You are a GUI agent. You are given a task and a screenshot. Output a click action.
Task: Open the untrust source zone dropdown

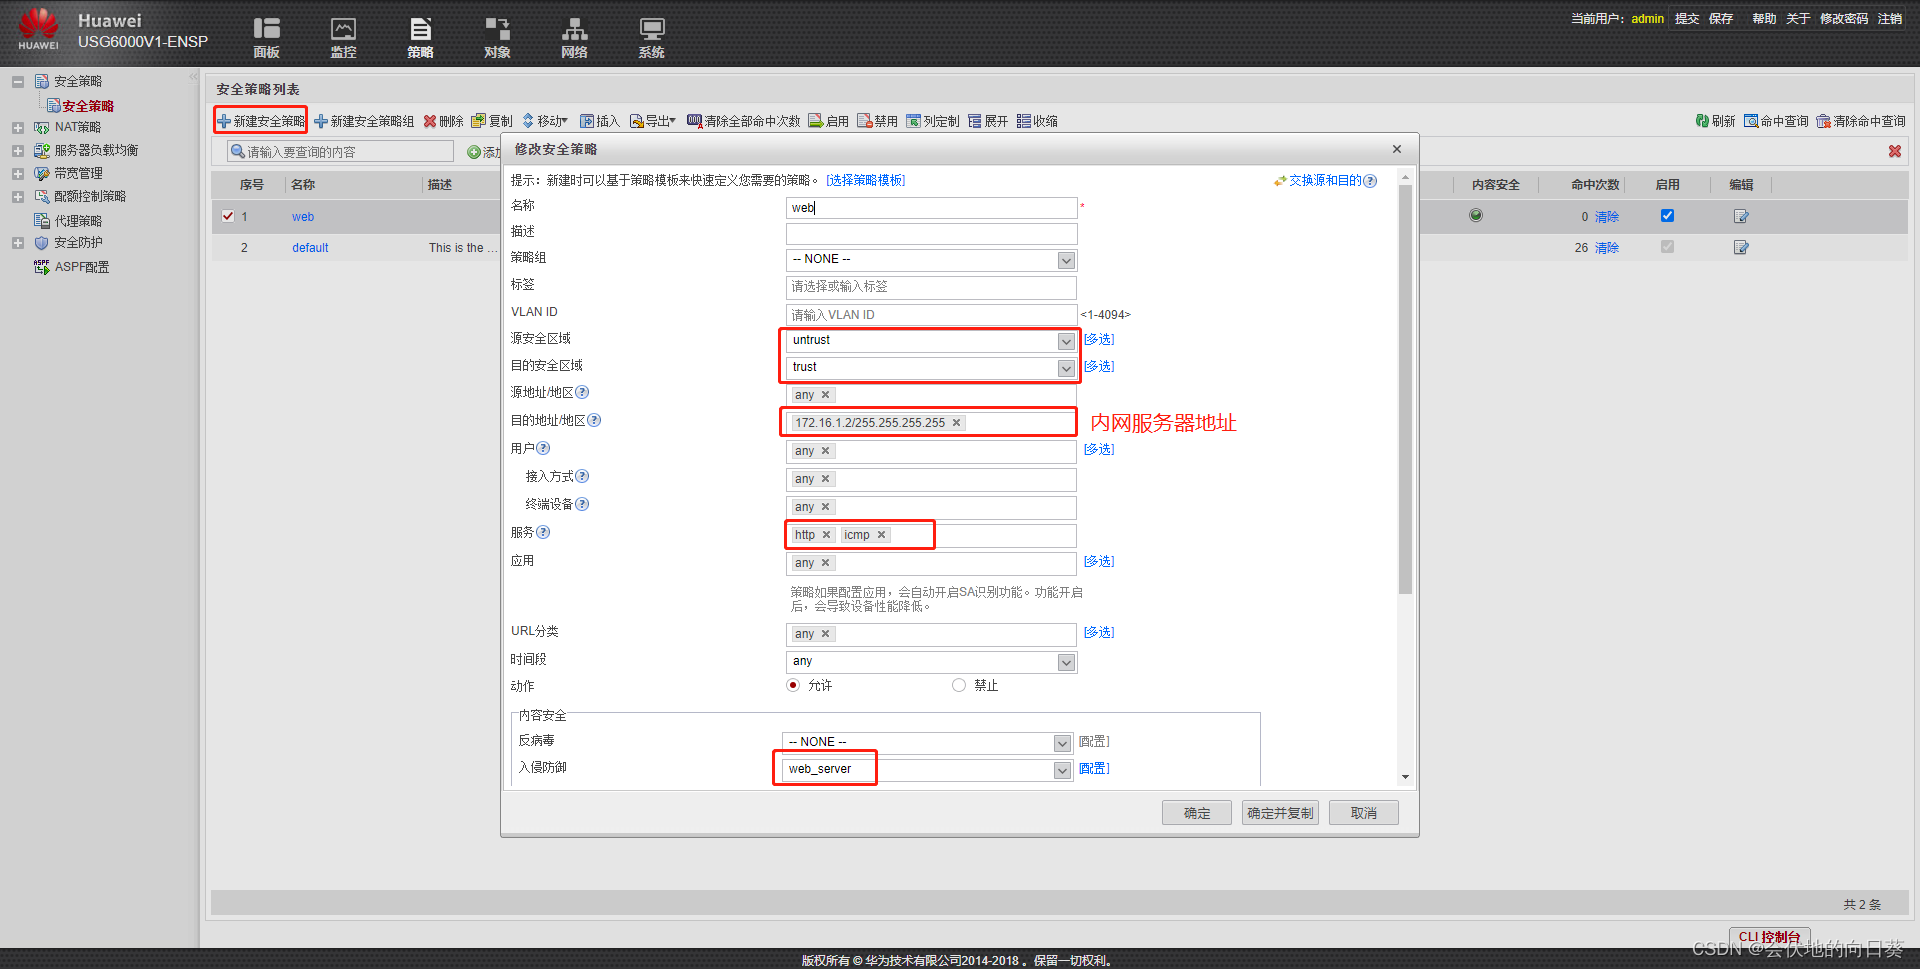[1065, 340]
